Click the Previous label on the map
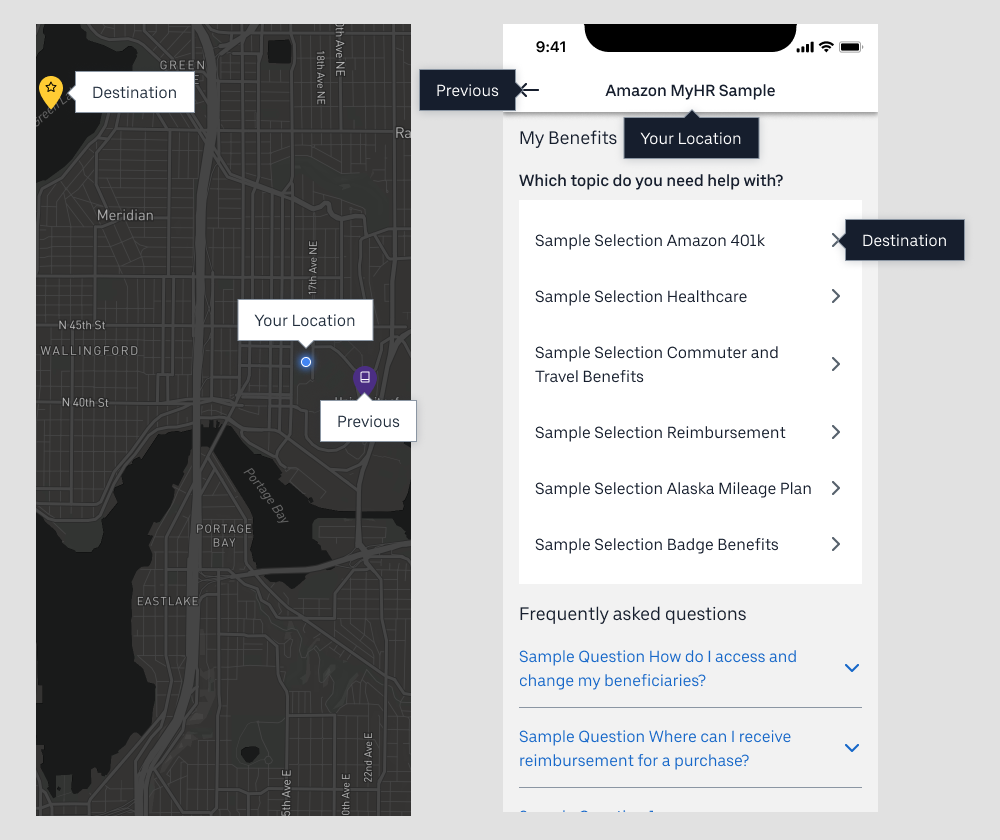Viewport: 1000px width, 840px height. tap(367, 421)
